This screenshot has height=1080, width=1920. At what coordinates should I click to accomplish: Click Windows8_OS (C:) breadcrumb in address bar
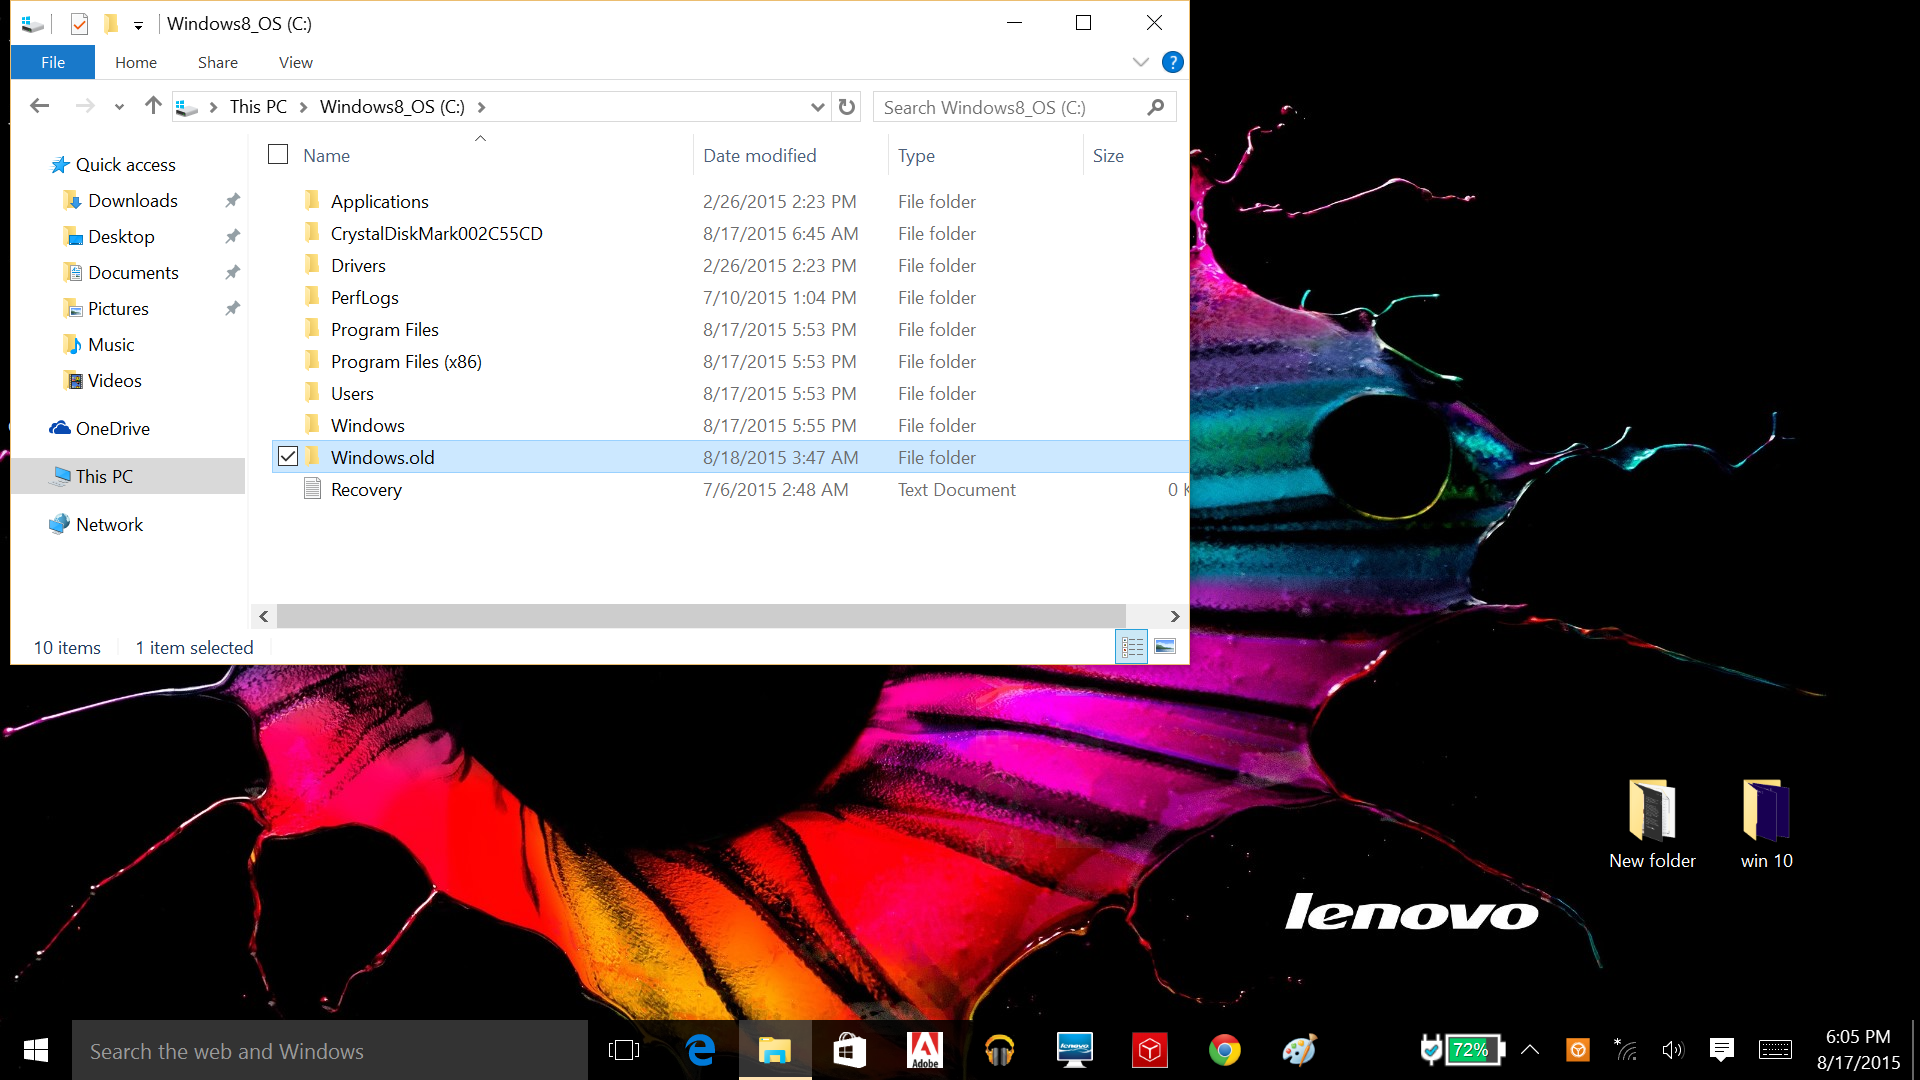[392, 107]
